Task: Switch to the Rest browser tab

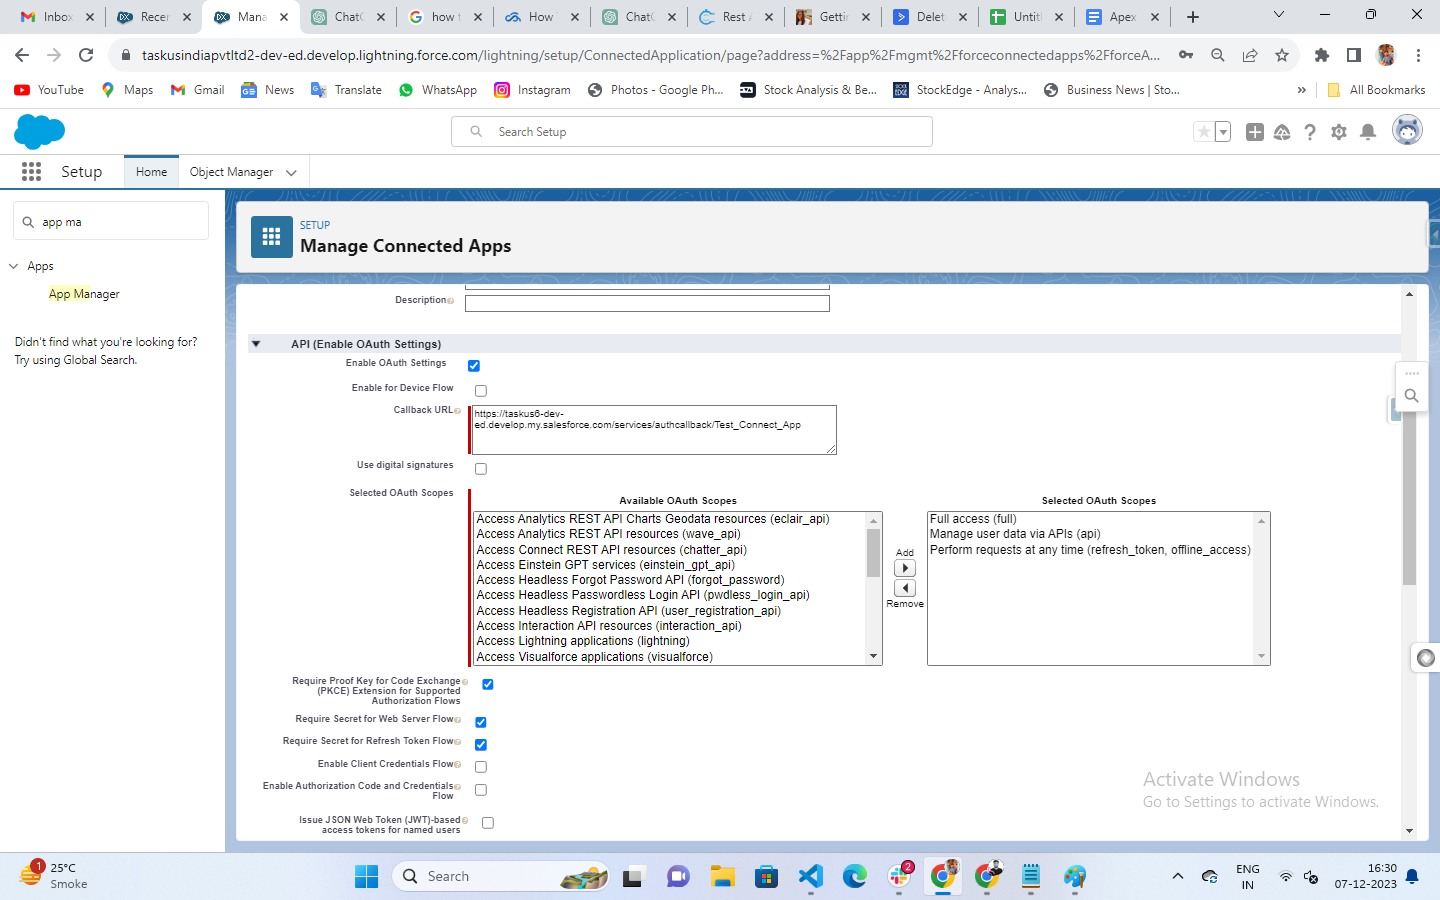Action: (735, 17)
